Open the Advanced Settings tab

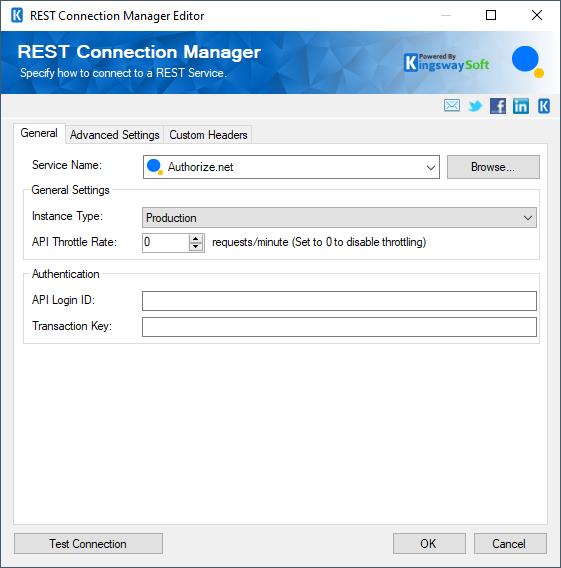114,135
